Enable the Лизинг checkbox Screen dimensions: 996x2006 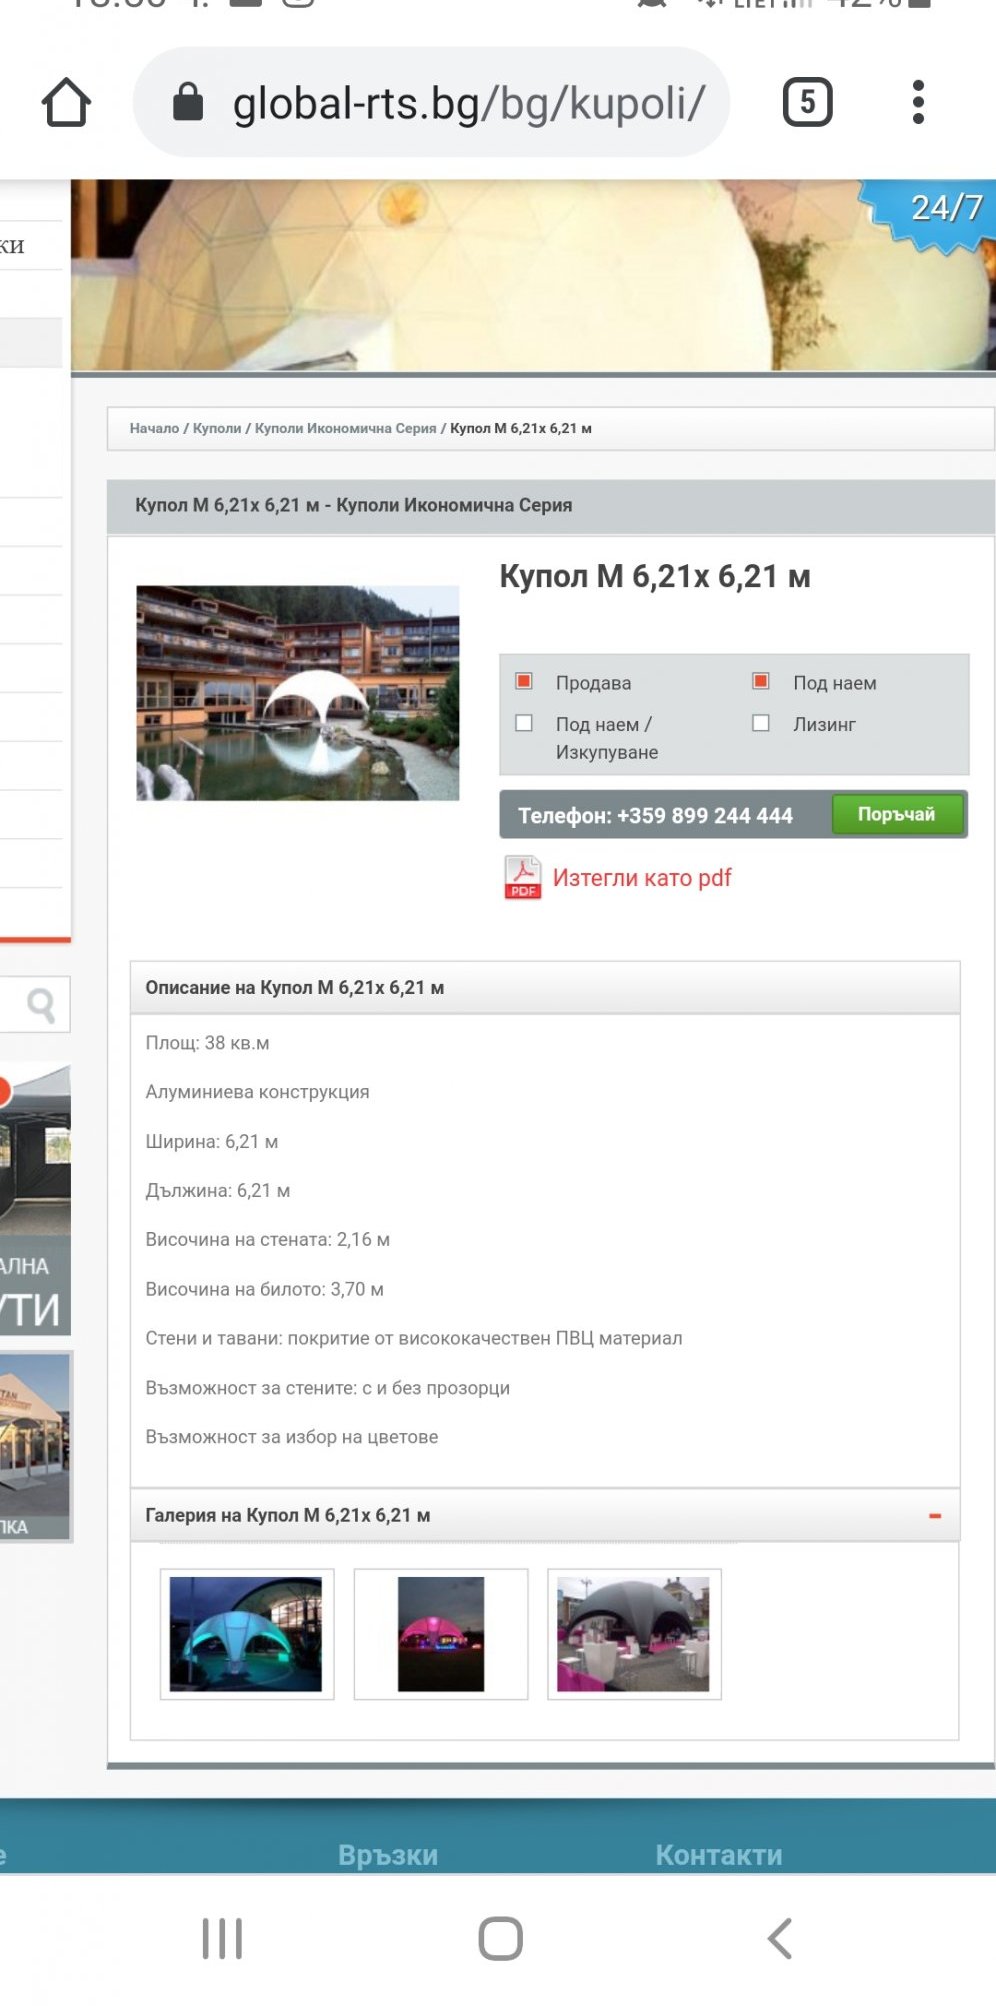(x=761, y=723)
